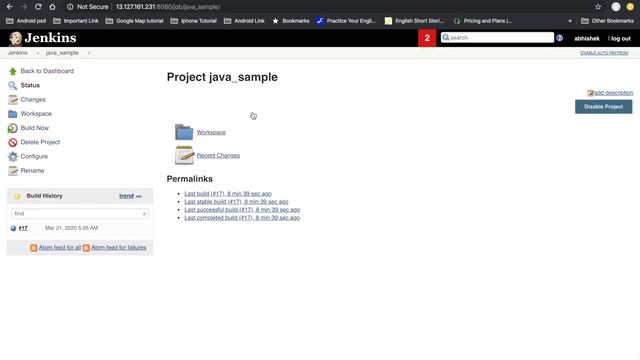Select Delete Project in the sidebar

[x=40, y=142]
